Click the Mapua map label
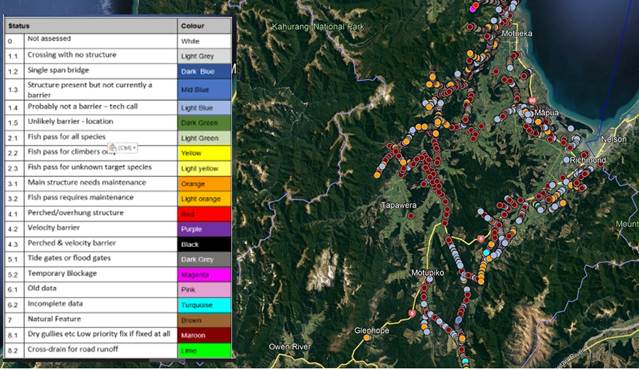 [546, 113]
